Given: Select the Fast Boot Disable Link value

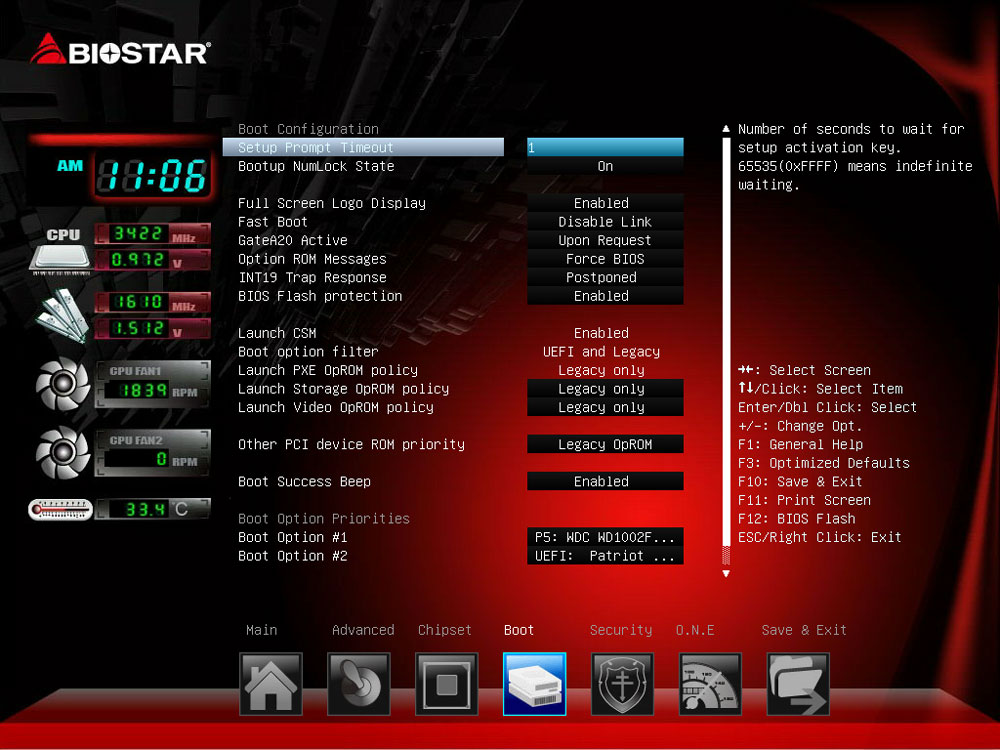Looking at the screenshot, I should click(x=605, y=222).
